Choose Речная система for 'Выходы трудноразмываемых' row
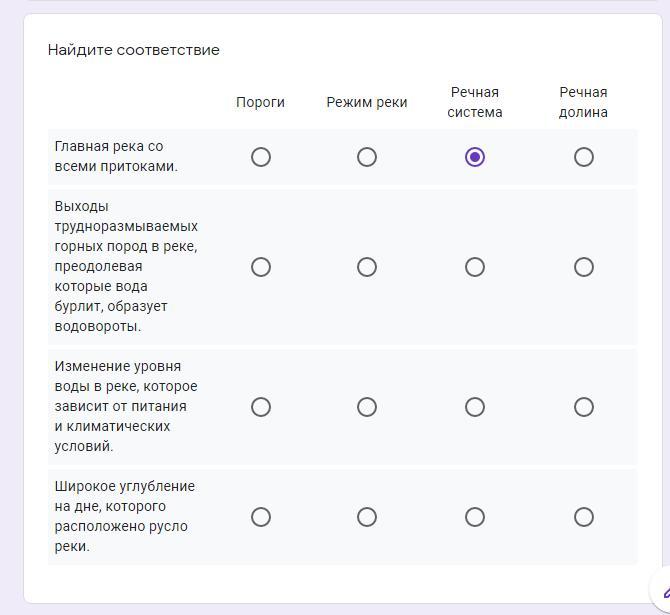 click(475, 267)
